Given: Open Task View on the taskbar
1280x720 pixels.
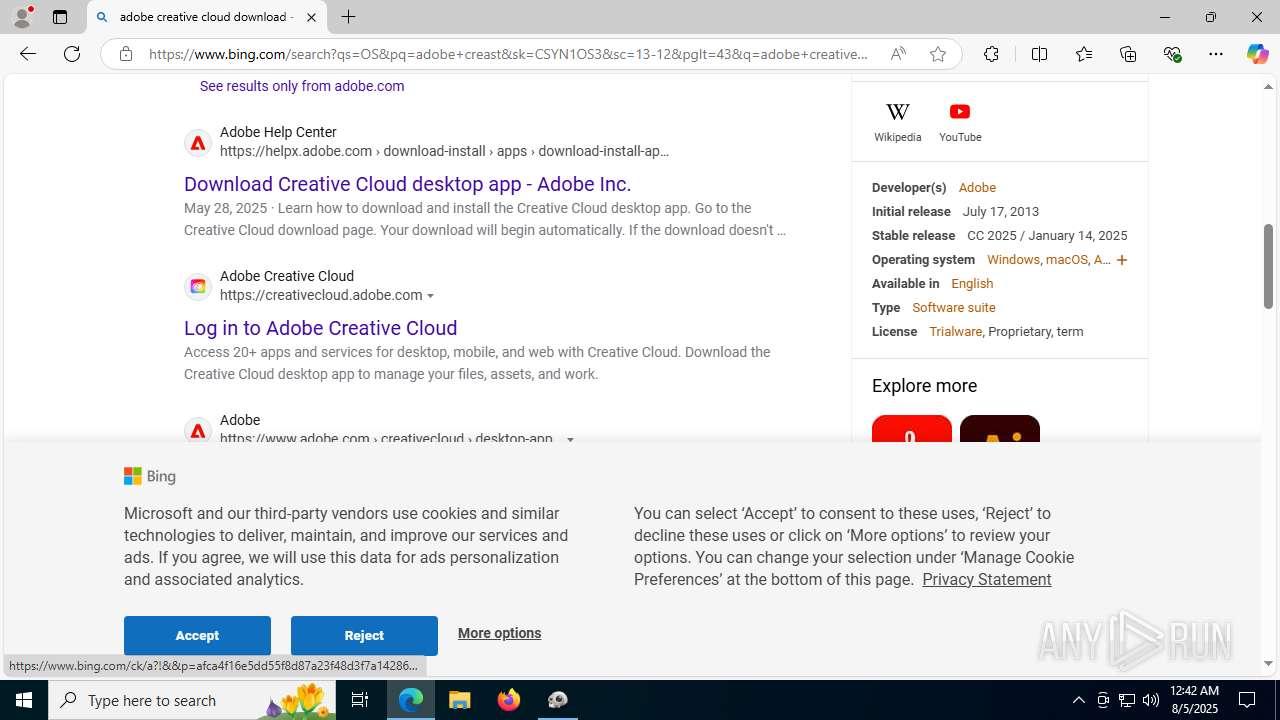Looking at the screenshot, I should [361, 700].
